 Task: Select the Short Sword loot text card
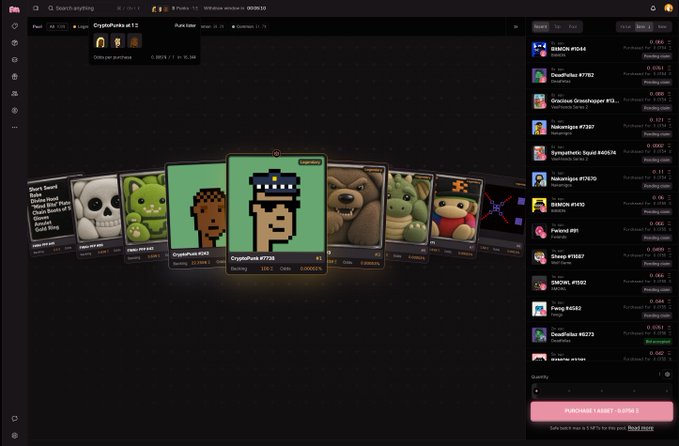click(x=51, y=215)
